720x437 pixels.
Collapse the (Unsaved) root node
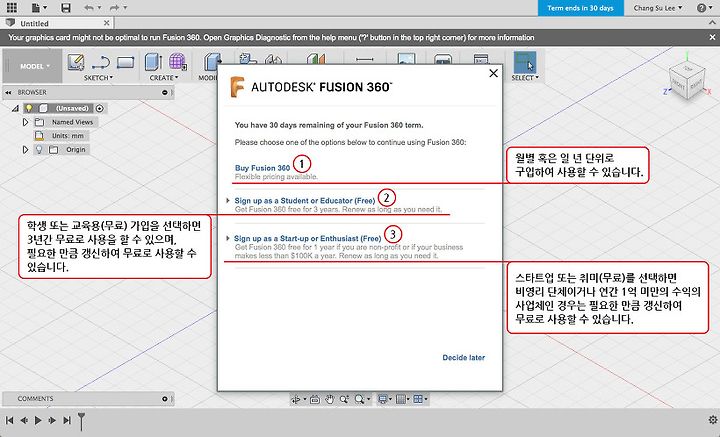tap(15, 108)
